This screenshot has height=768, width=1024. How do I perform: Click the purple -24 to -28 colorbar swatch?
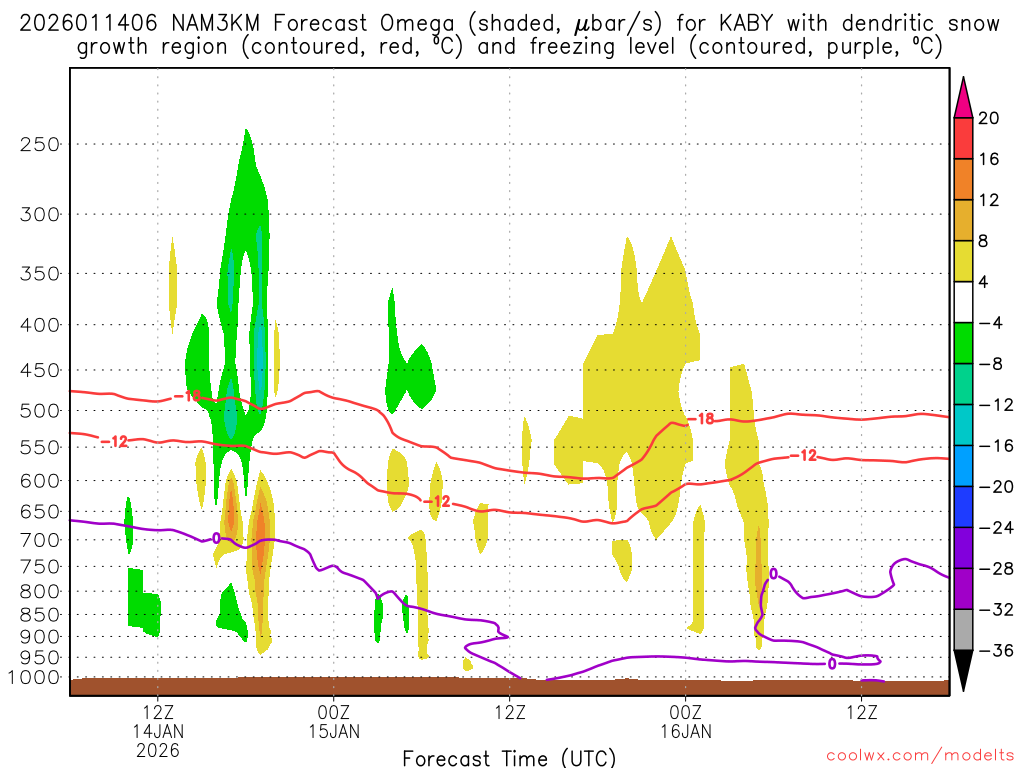coord(963,548)
